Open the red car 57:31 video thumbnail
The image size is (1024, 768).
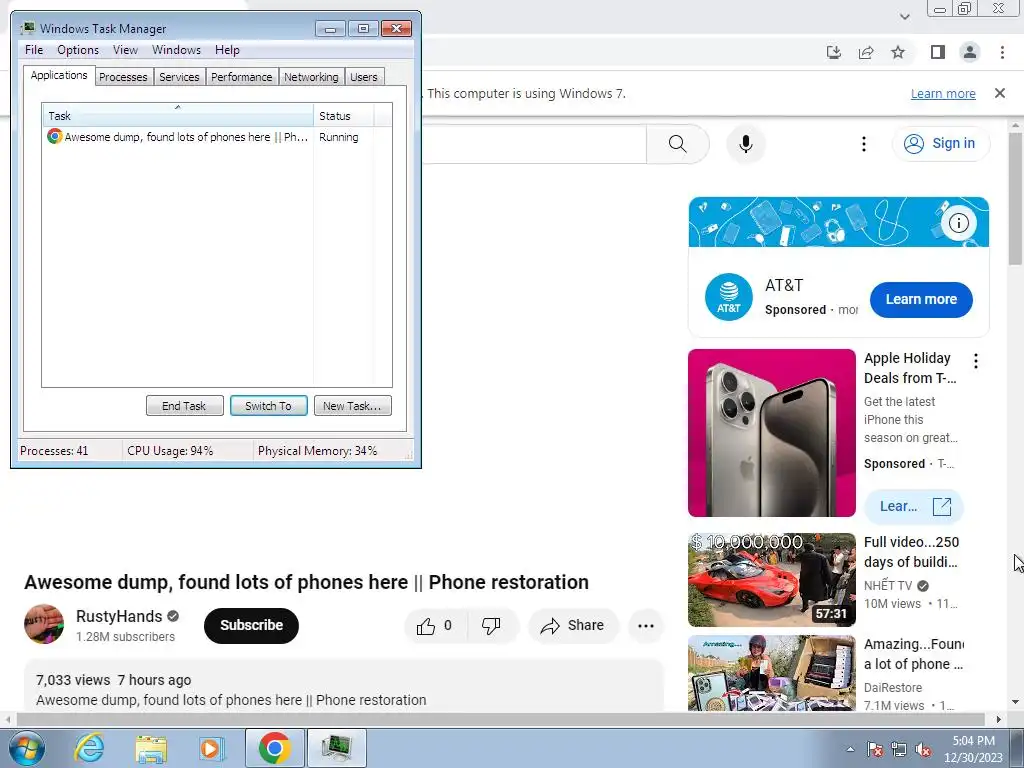coord(771,580)
